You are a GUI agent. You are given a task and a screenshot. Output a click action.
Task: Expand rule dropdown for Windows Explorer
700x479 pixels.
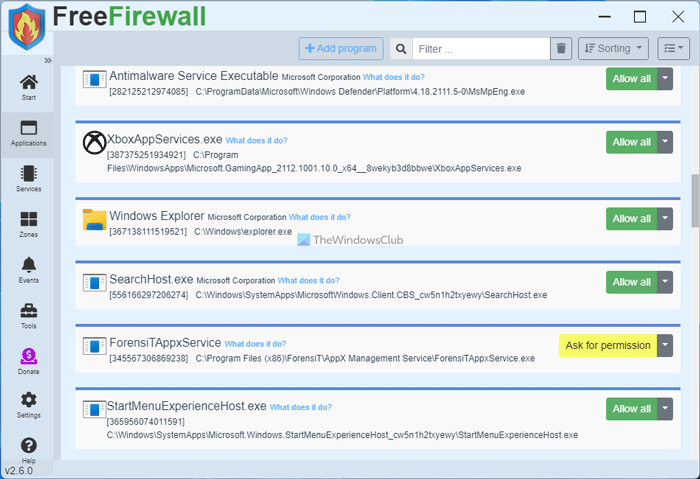pos(665,219)
